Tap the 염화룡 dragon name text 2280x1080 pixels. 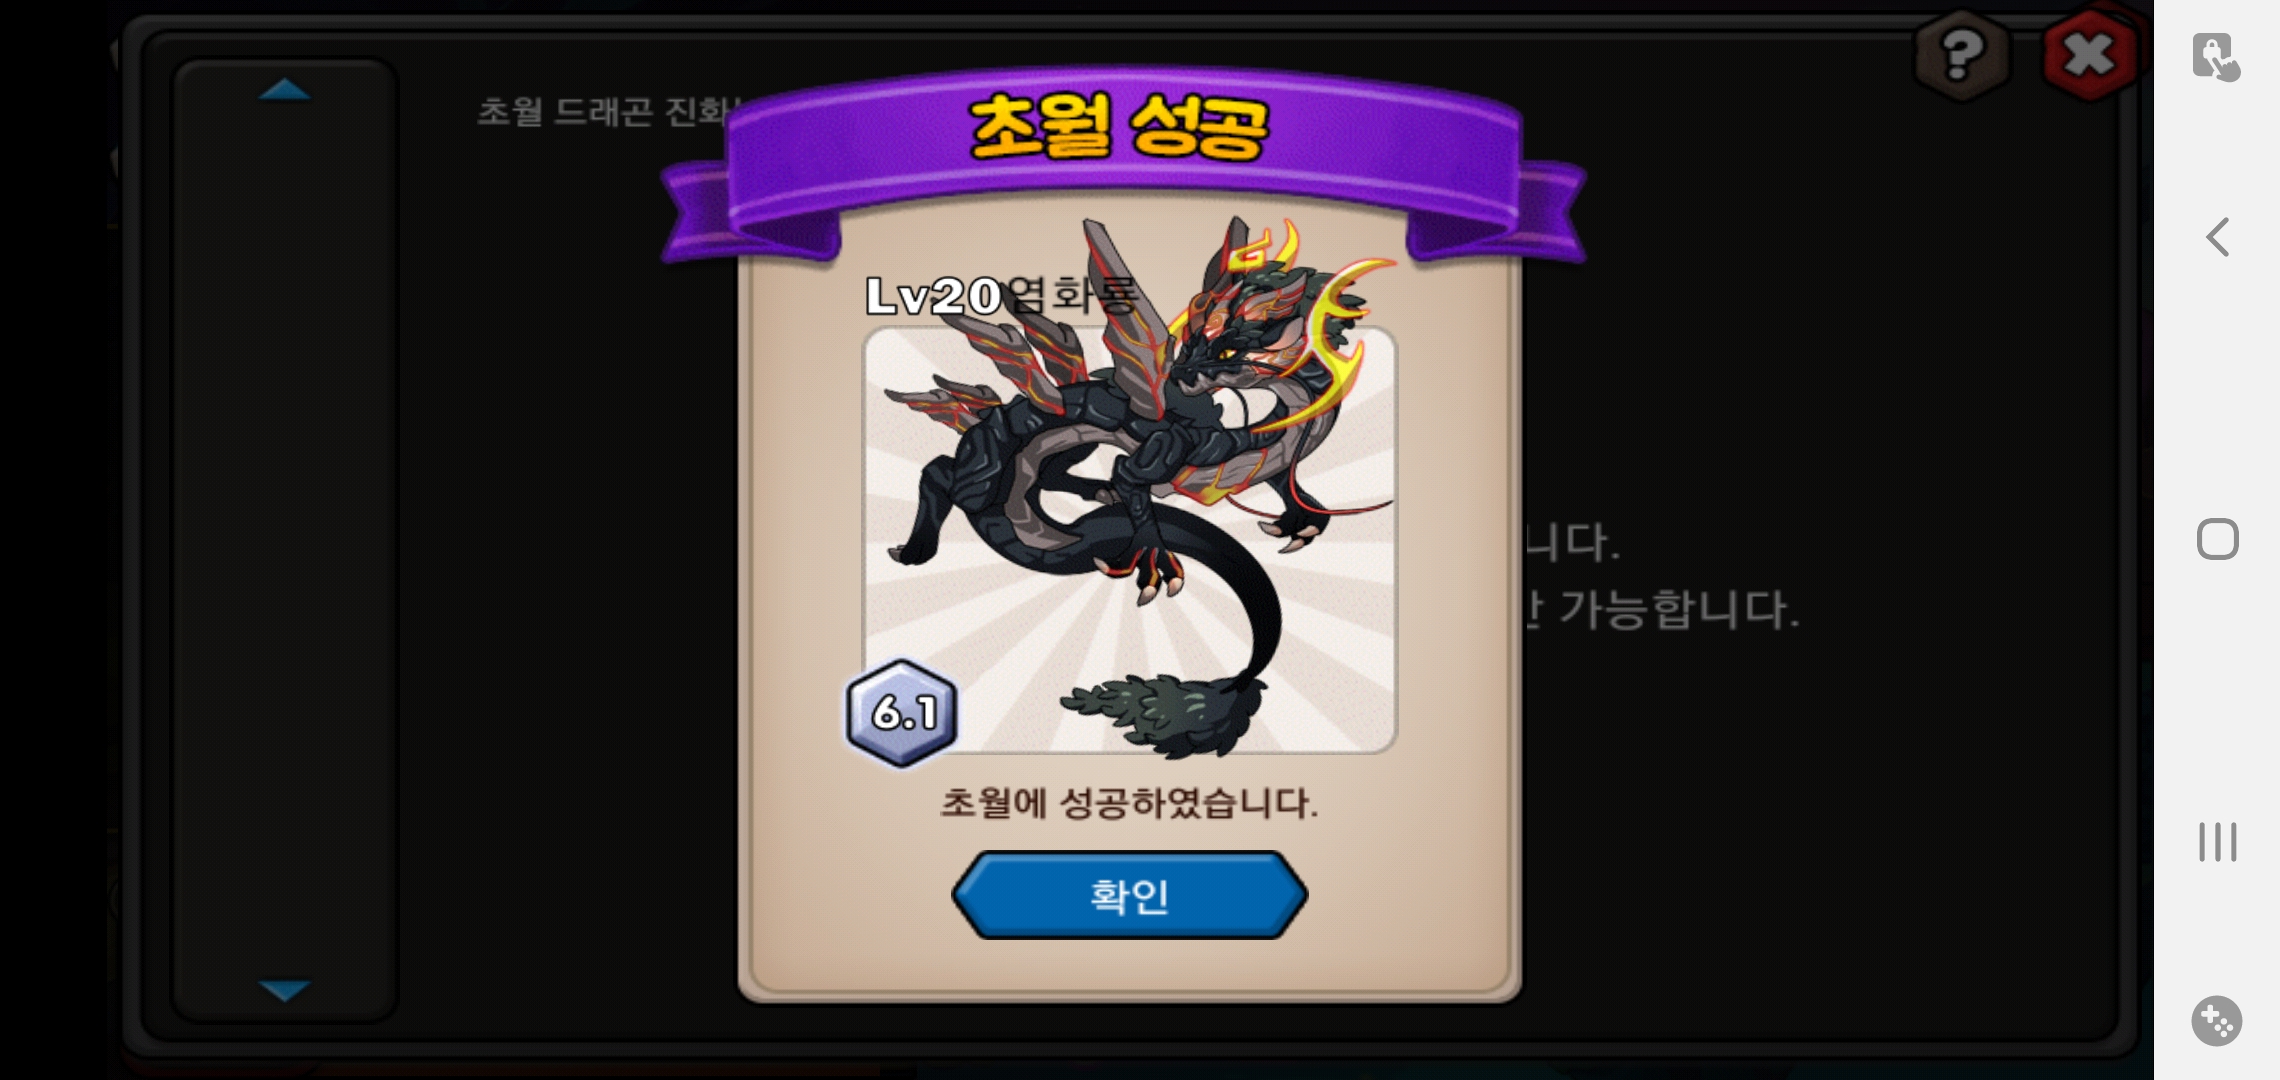click(x=1071, y=295)
